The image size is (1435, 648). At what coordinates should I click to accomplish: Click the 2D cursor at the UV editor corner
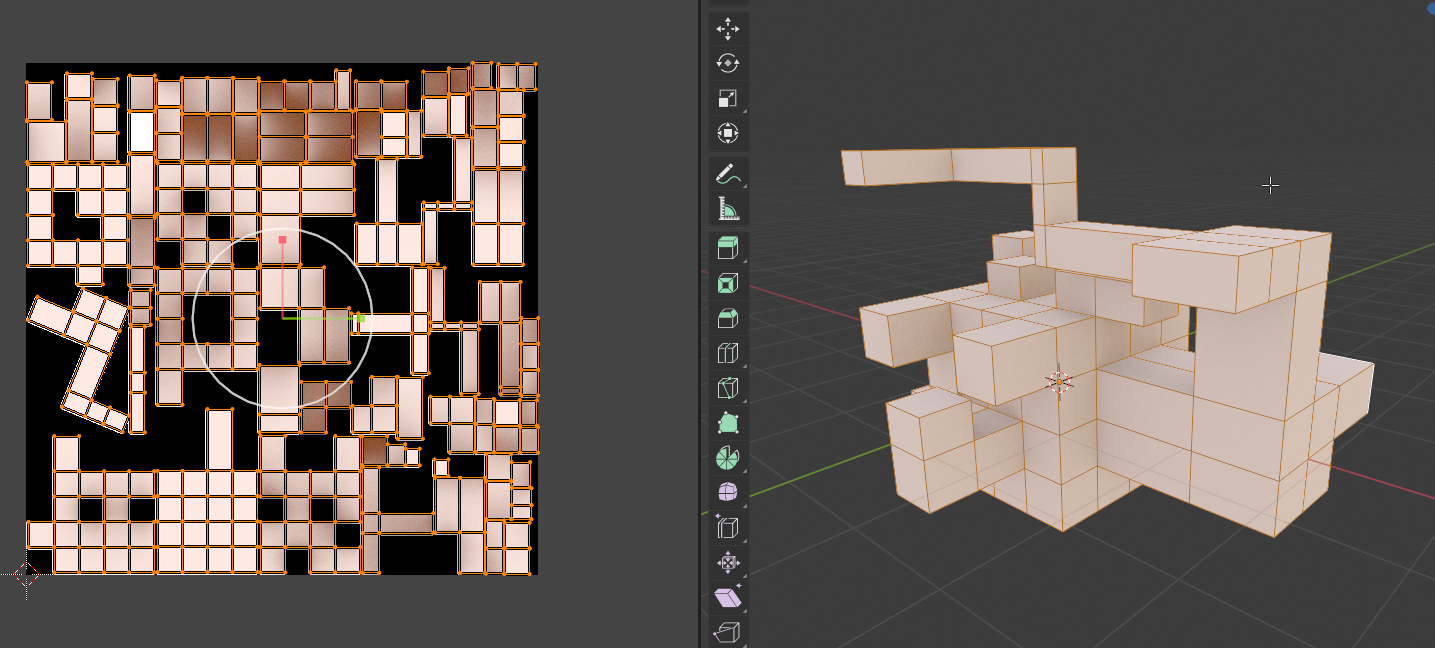coord(26,575)
